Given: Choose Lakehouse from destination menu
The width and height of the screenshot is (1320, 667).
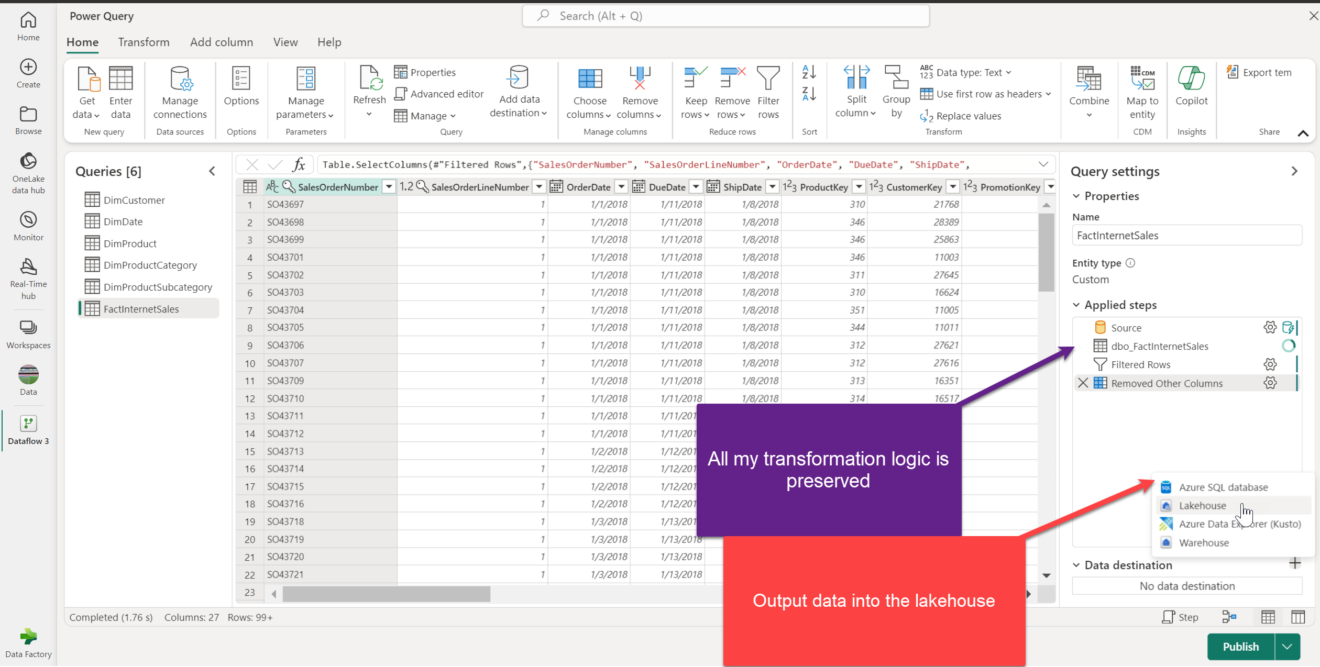Looking at the screenshot, I should click(x=1202, y=506).
